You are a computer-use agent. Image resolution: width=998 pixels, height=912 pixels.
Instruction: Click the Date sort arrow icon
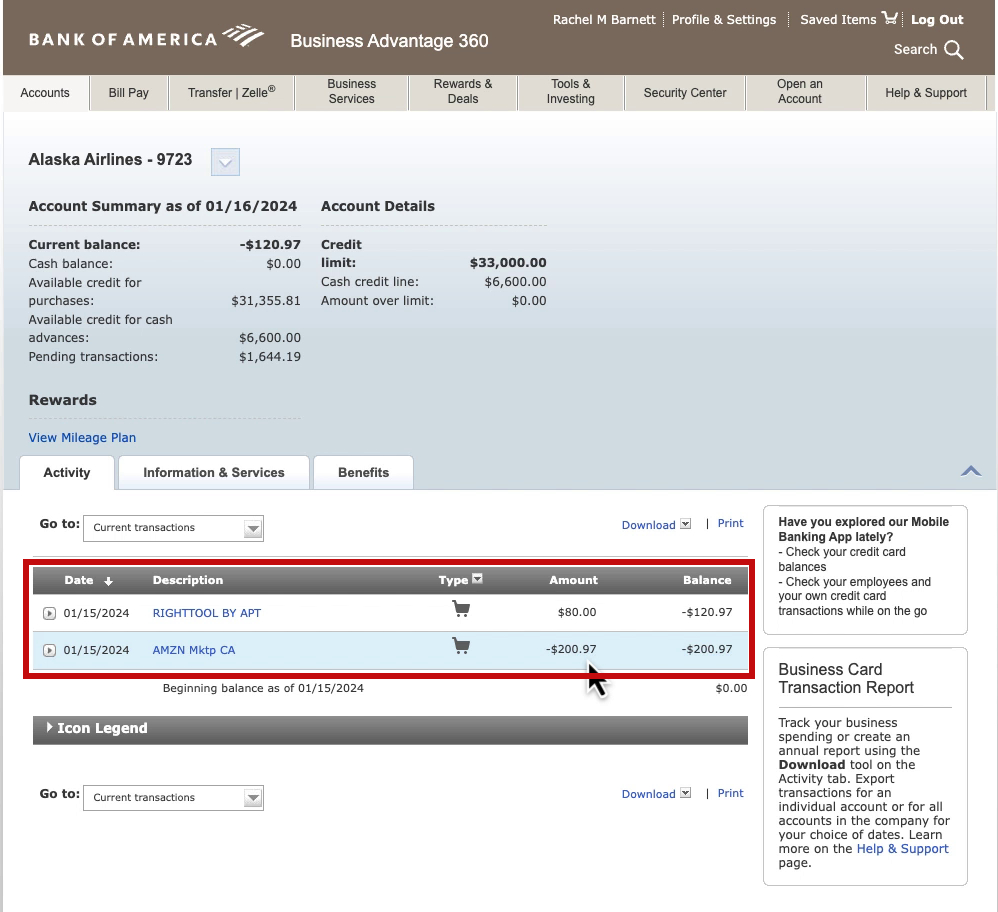108,581
